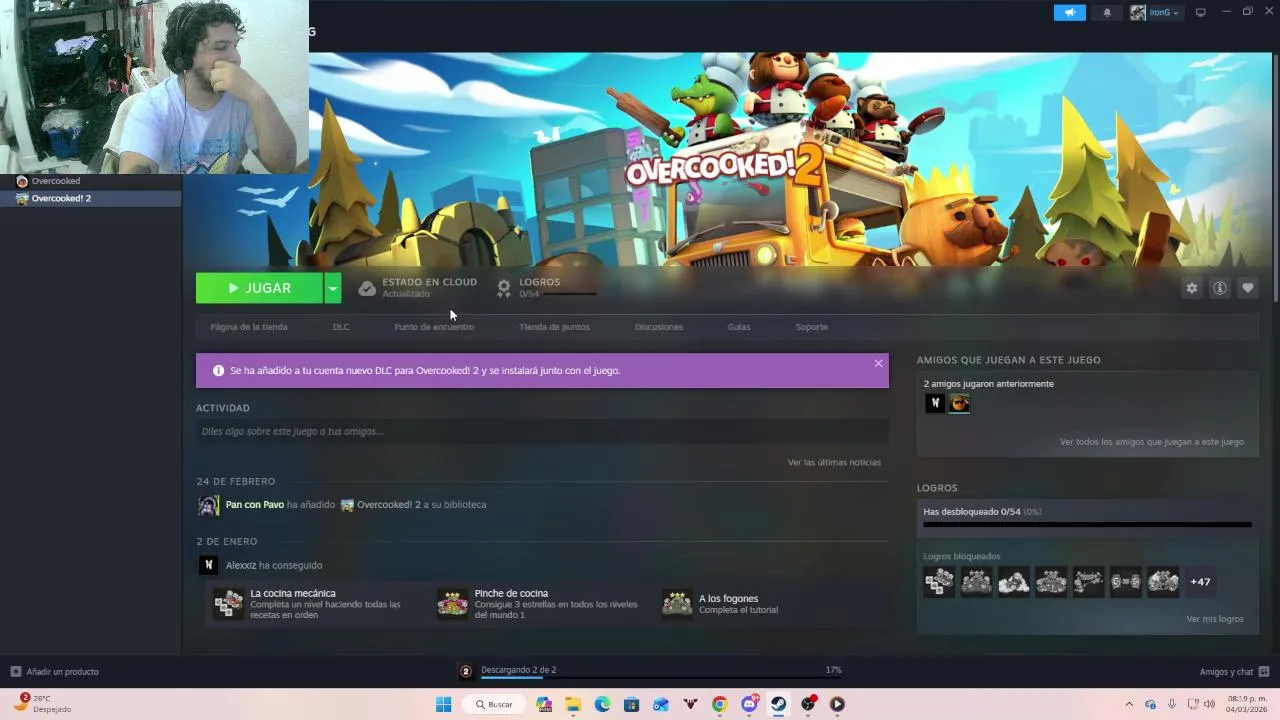
Task: Click the activity comment input field
Action: coord(542,431)
